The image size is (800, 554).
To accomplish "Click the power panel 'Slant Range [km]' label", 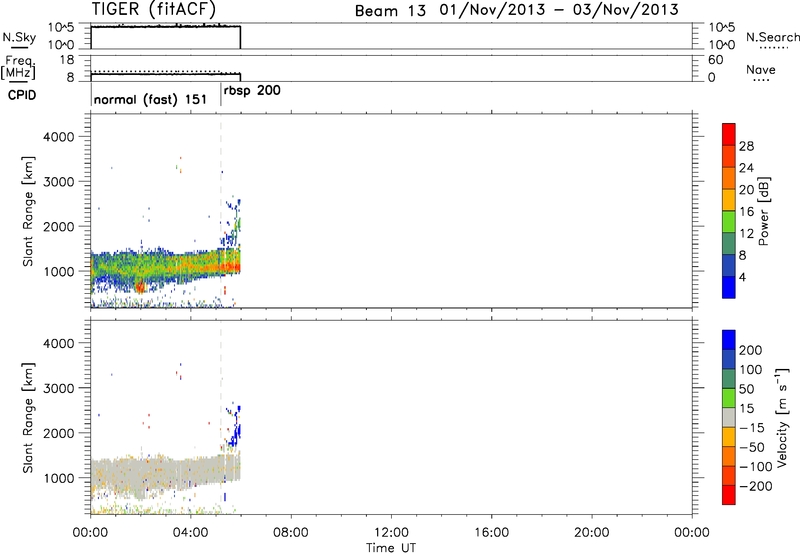I will pos(28,211).
